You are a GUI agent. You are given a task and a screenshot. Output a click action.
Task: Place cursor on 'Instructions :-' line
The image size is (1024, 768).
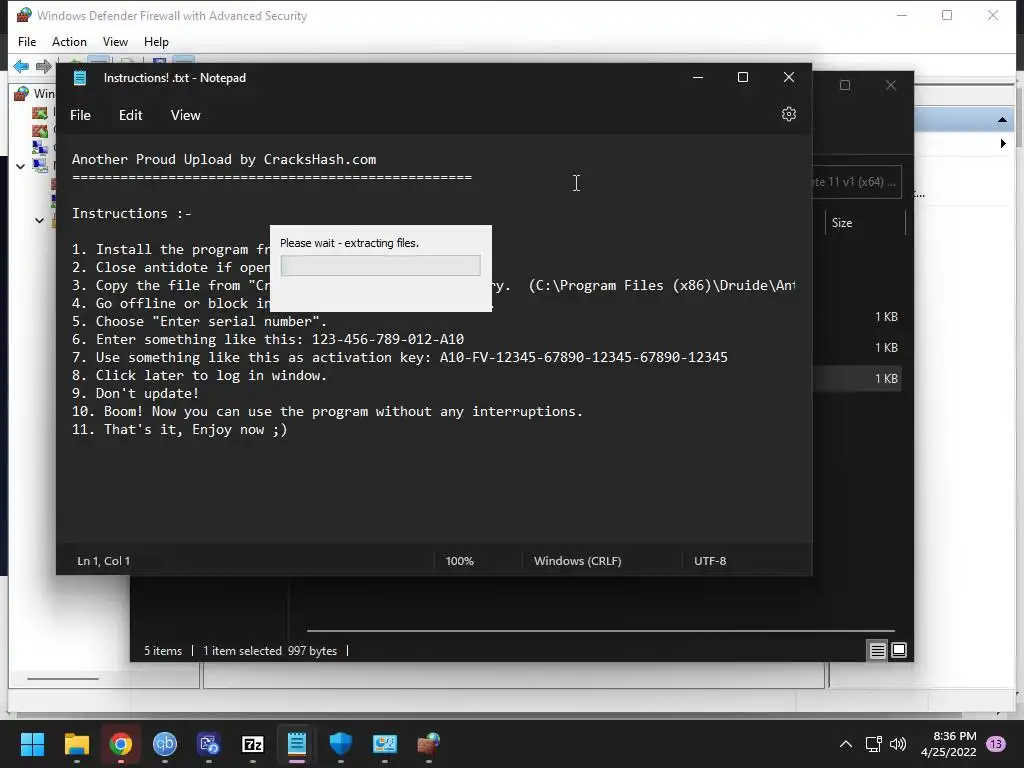pyautogui.click(x=131, y=214)
